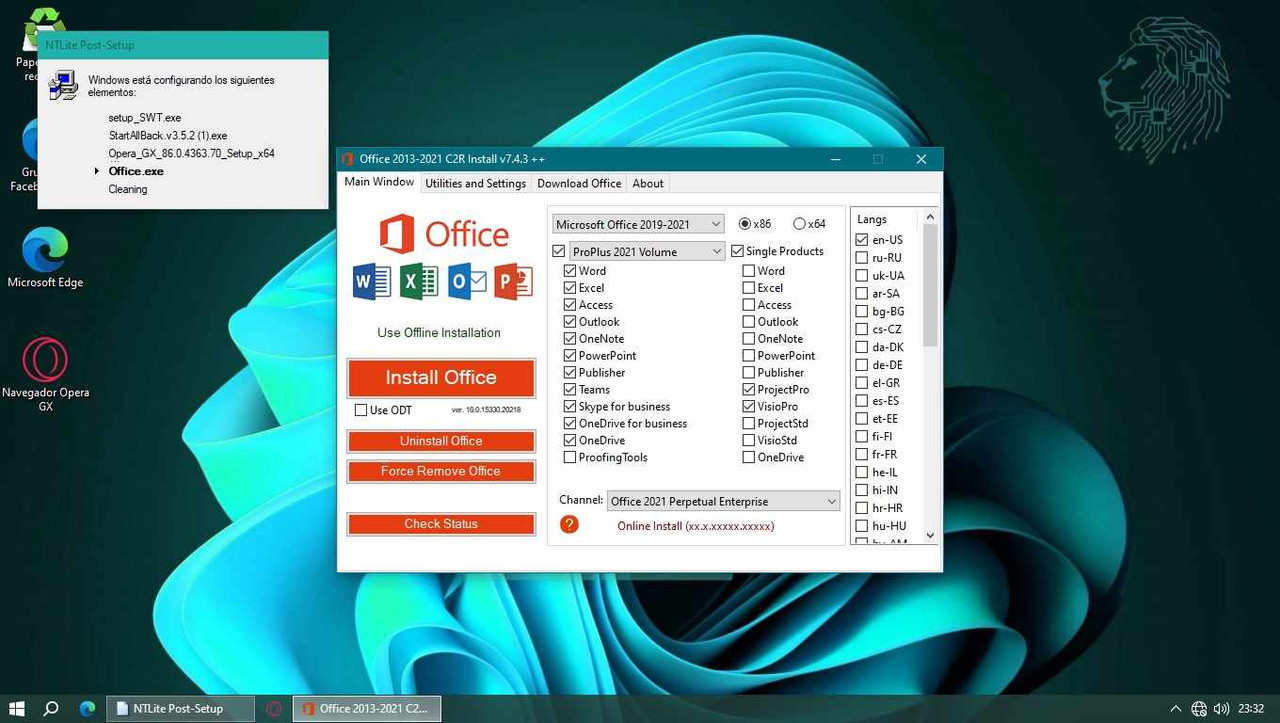Select the x64 architecture radio button
Viewport: 1280px width, 723px height.
799,224
